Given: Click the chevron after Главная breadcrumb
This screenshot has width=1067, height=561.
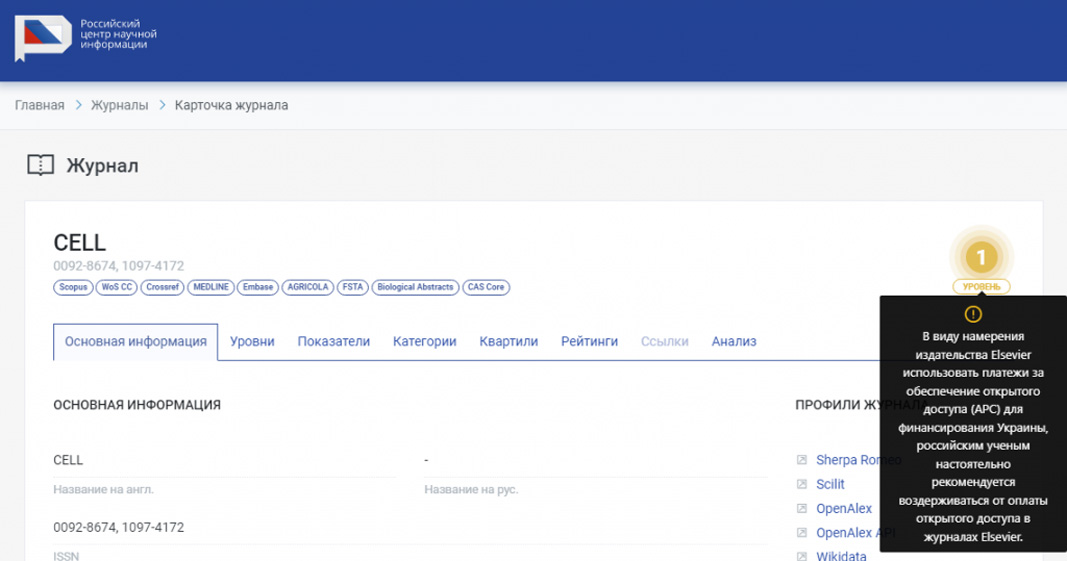Looking at the screenshot, I should 78,106.
